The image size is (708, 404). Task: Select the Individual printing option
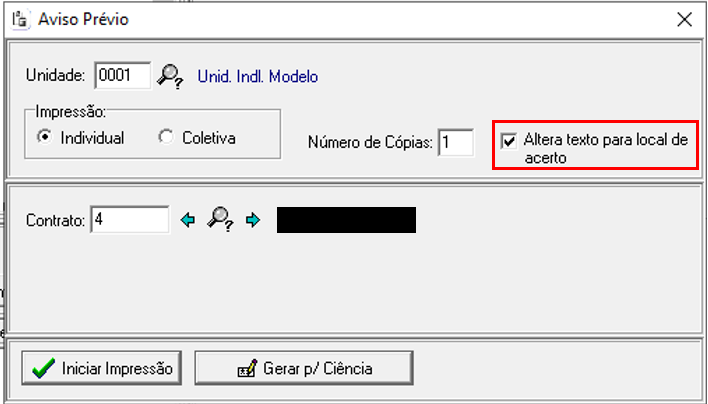coord(44,137)
